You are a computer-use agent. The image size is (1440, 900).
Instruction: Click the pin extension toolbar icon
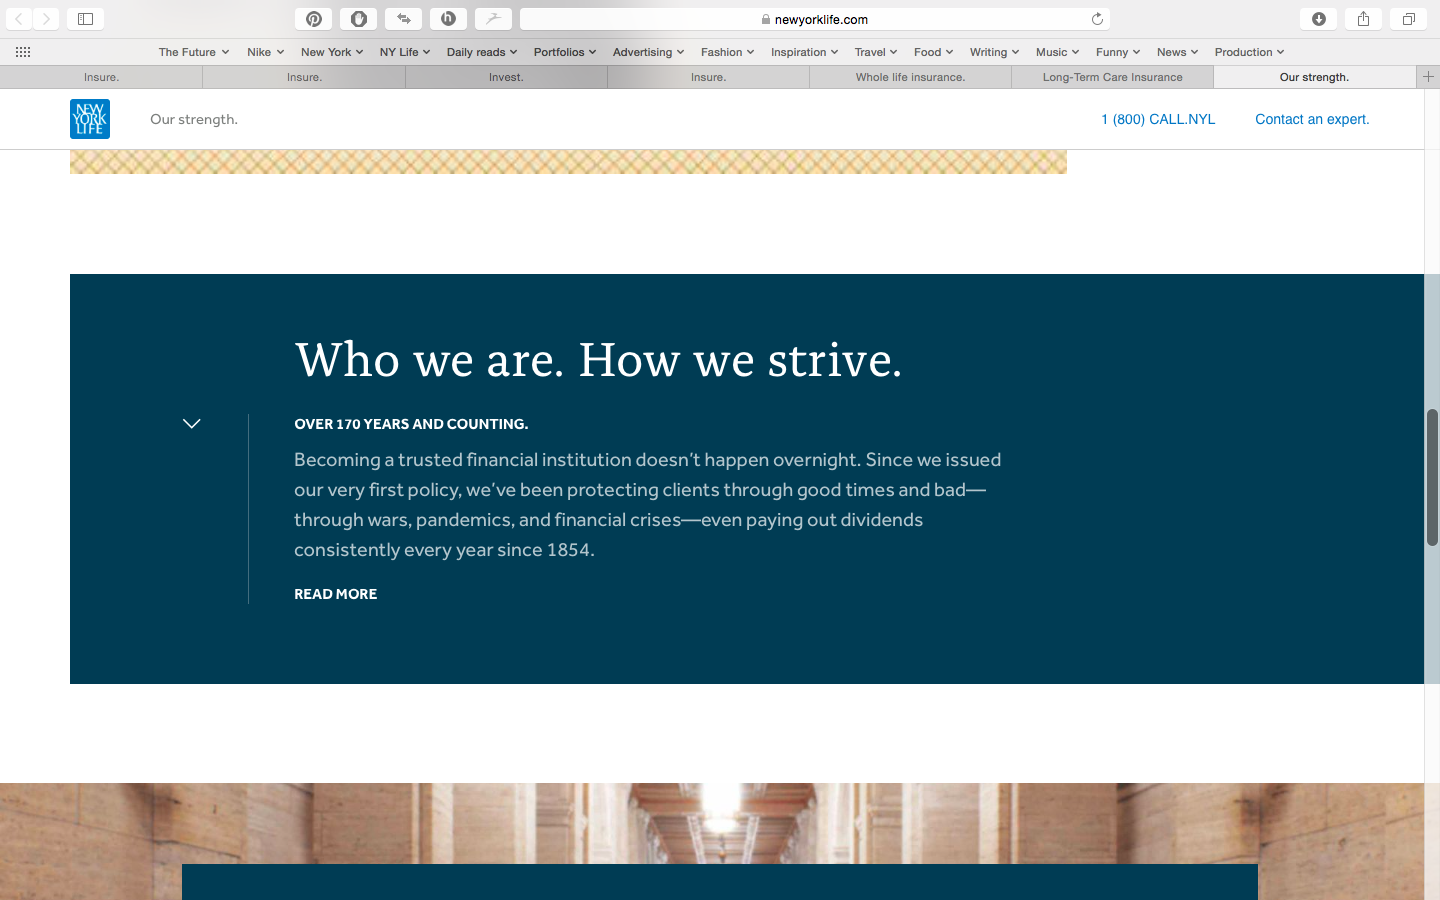pos(493,19)
